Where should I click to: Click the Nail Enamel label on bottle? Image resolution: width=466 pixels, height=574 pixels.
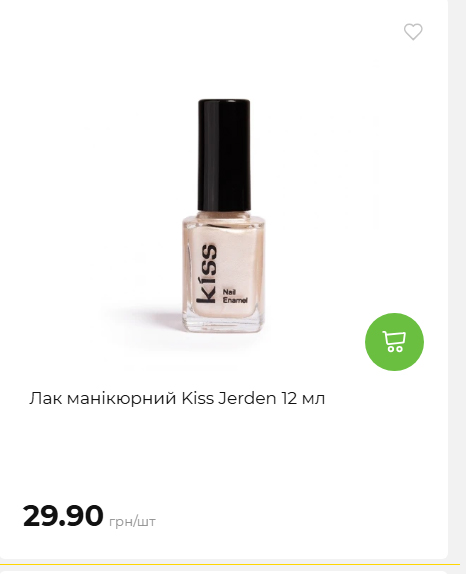pyautogui.click(x=235, y=296)
